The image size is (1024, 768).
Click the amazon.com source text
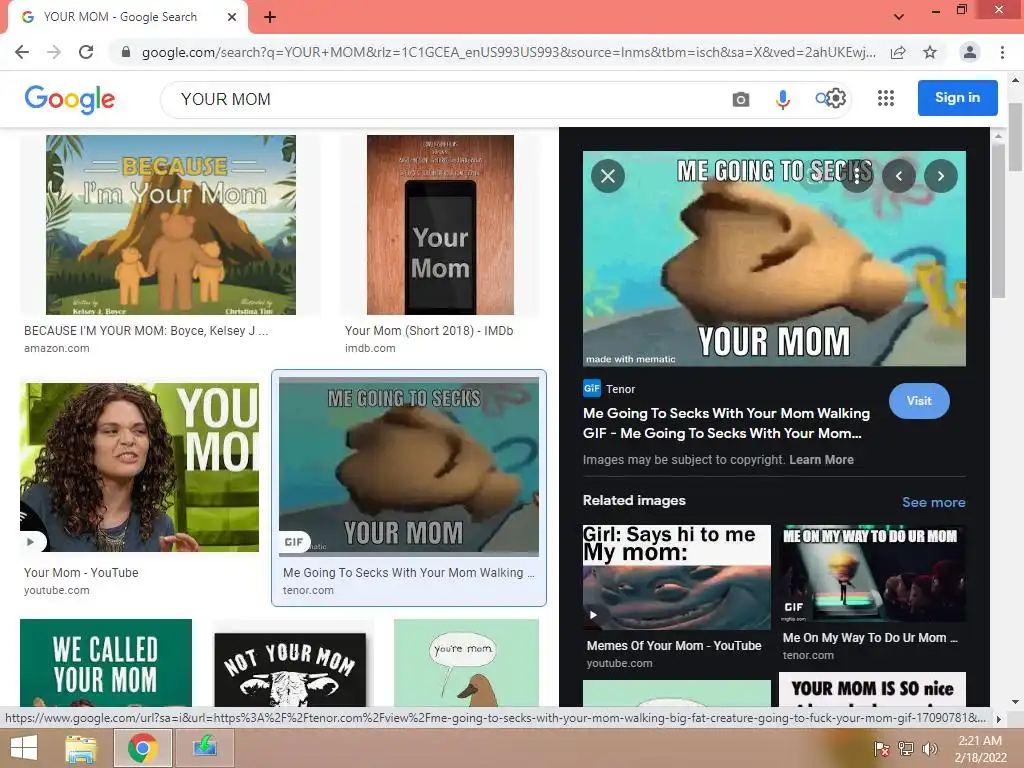pos(57,348)
